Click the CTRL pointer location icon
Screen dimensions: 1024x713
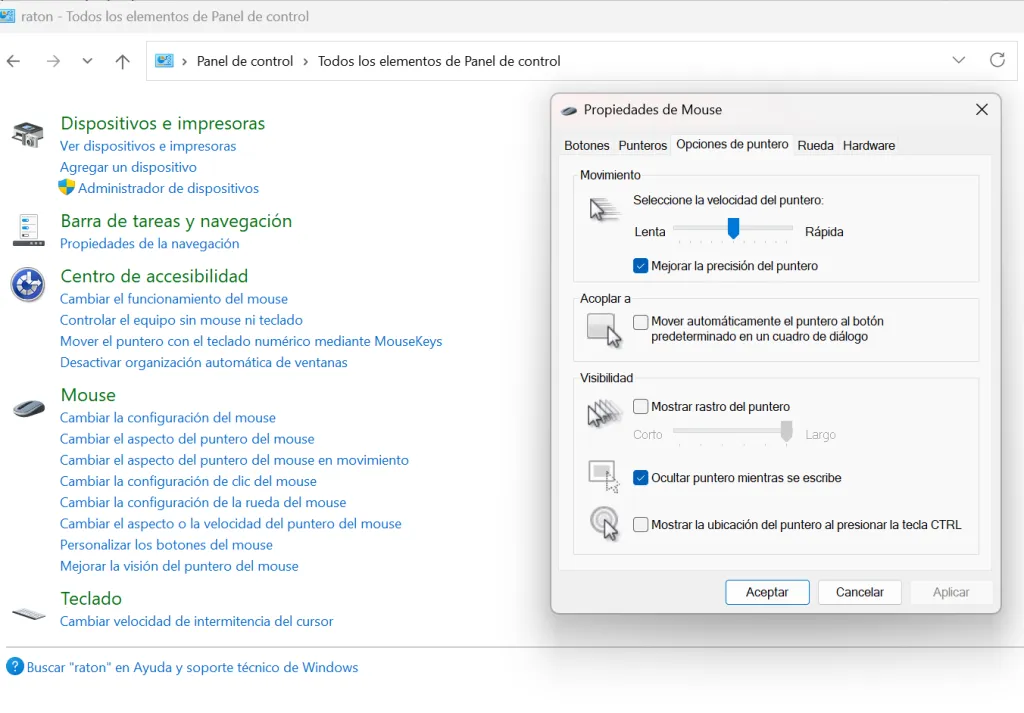tap(604, 524)
